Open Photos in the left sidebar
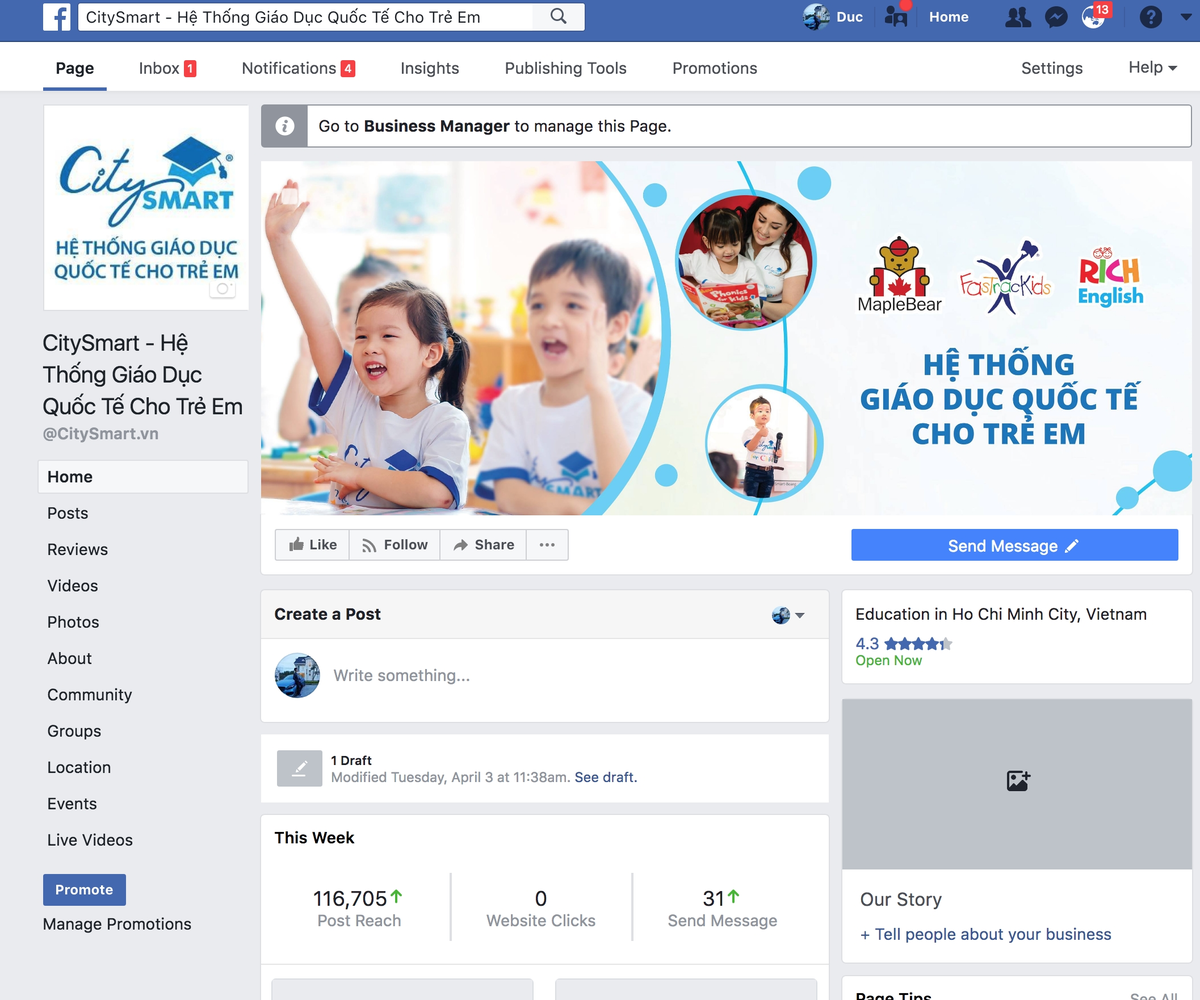The image size is (1200, 1000). click(x=73, y=622)
